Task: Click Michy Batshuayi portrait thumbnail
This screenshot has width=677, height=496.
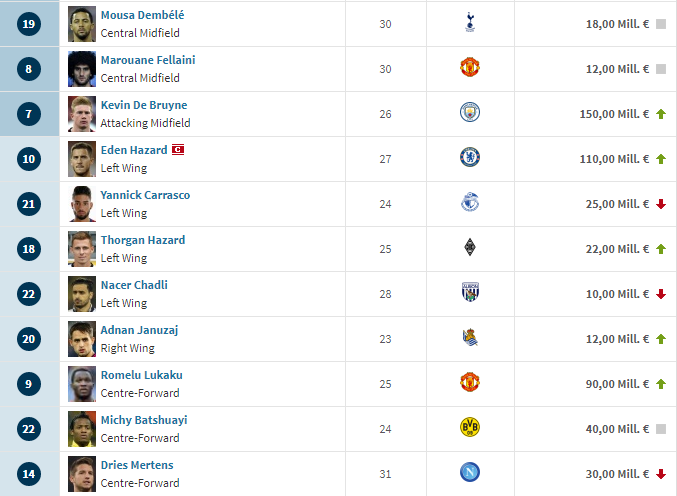Action: pyautogui.click(x=82, y=429)
